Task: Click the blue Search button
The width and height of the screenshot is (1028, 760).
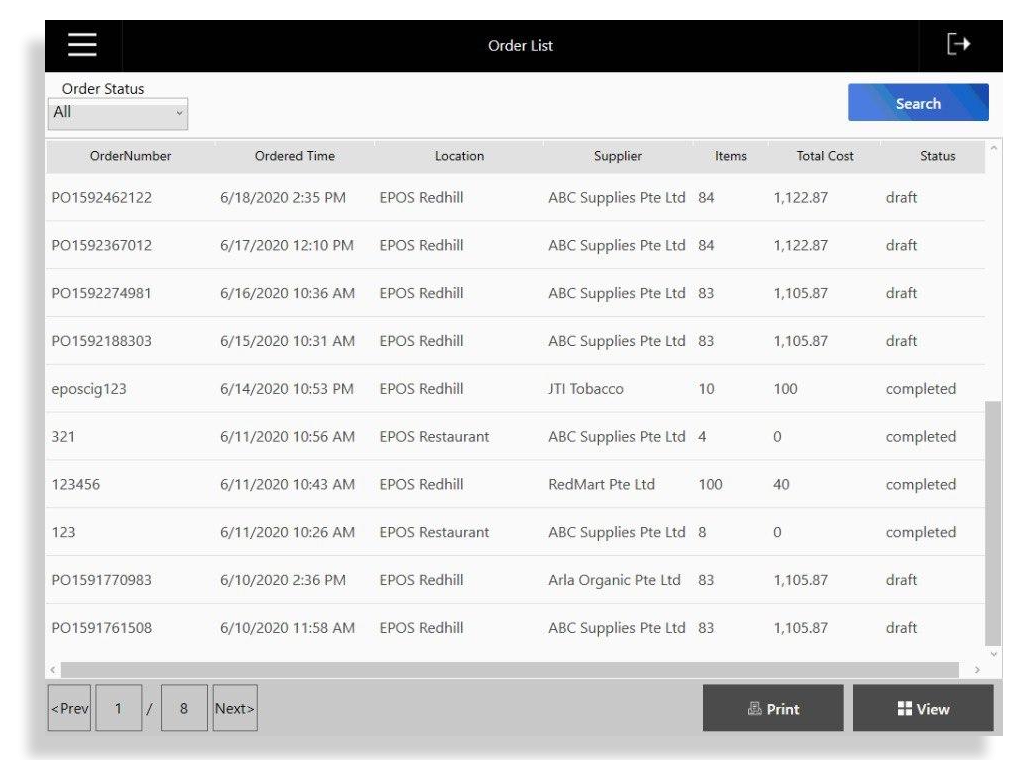Action: coord(918,103)
